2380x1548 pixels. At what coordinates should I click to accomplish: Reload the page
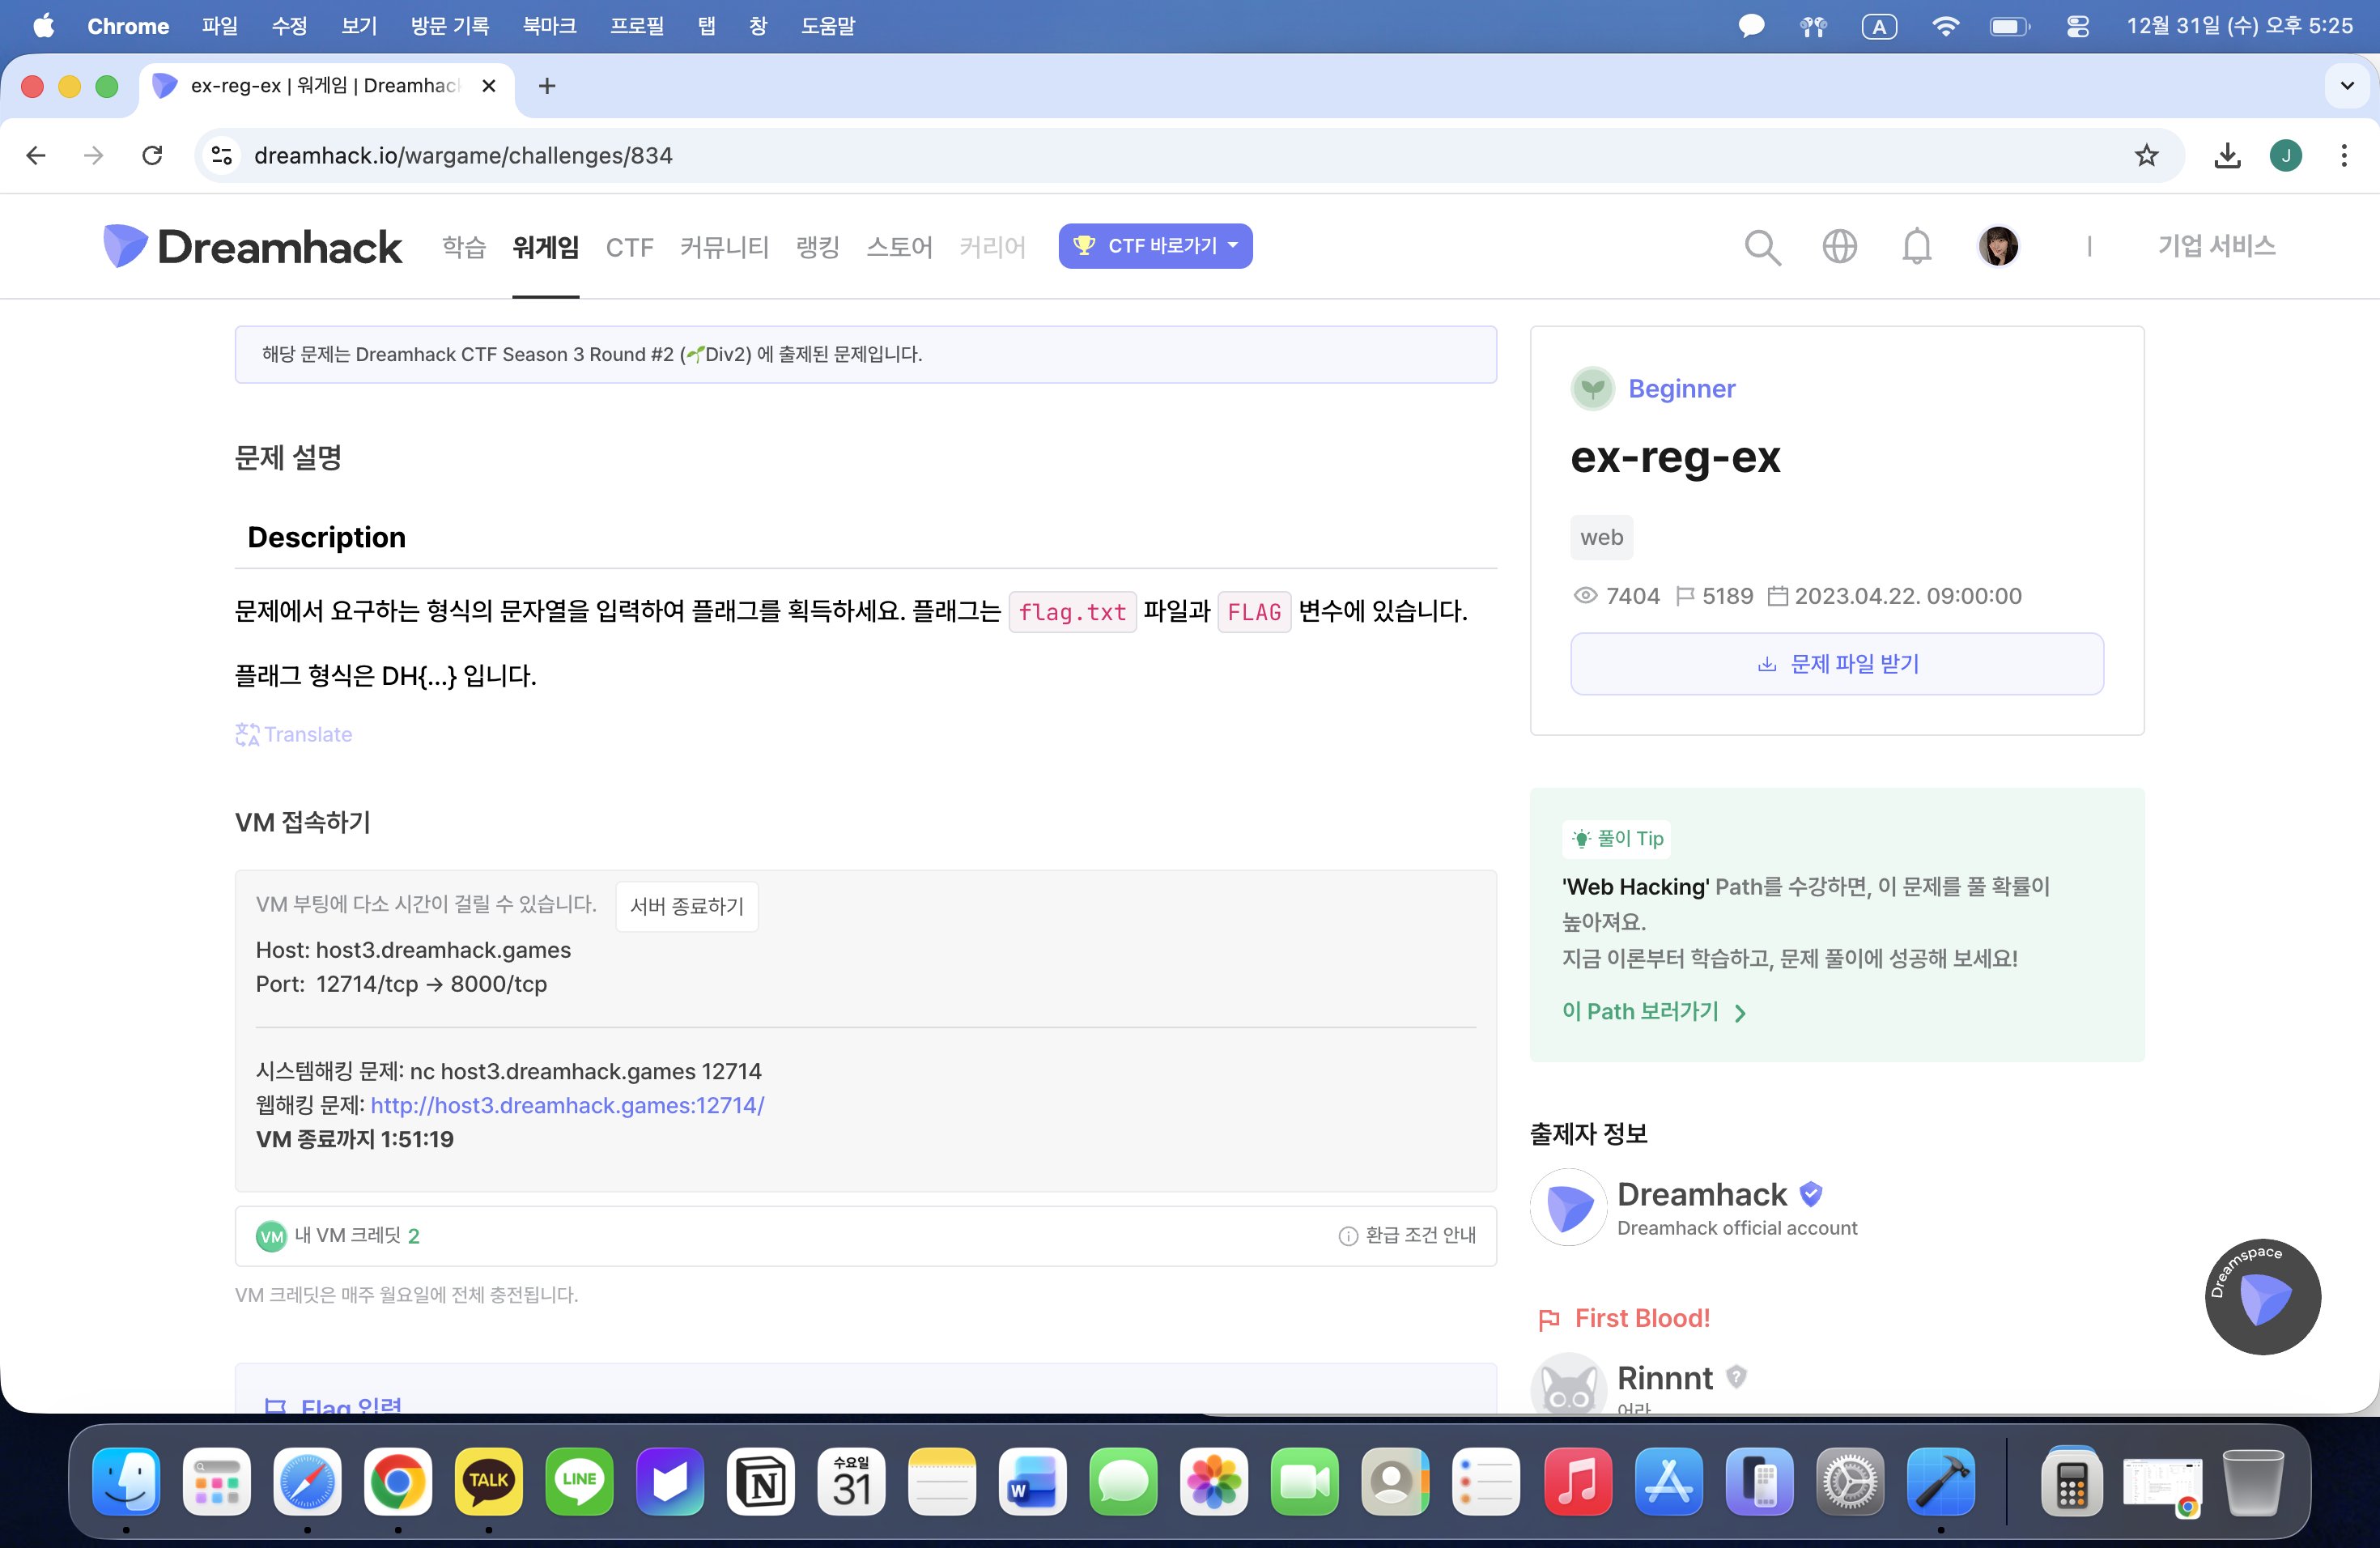tap(152, 156)
